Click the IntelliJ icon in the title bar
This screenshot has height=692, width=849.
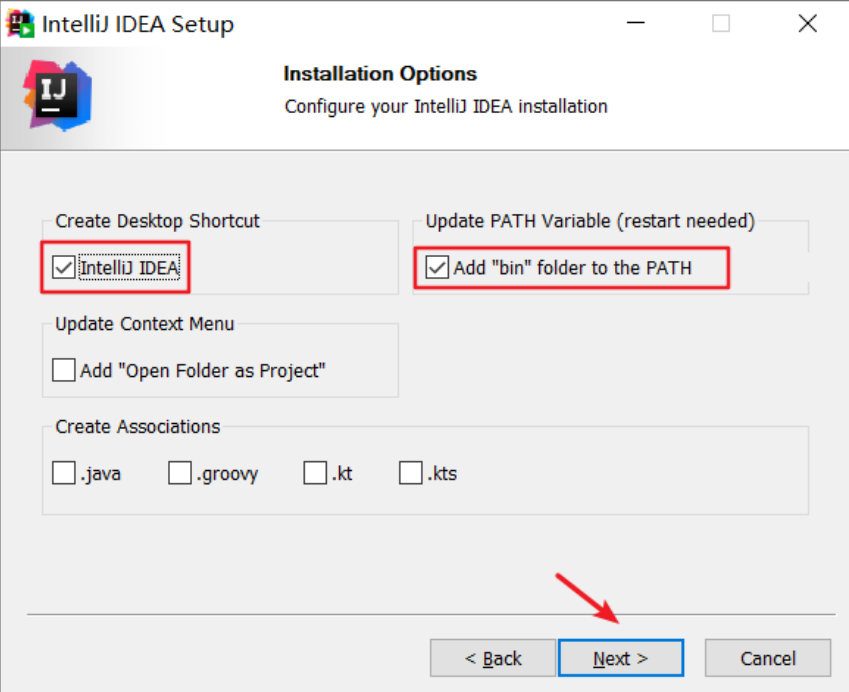20,24
